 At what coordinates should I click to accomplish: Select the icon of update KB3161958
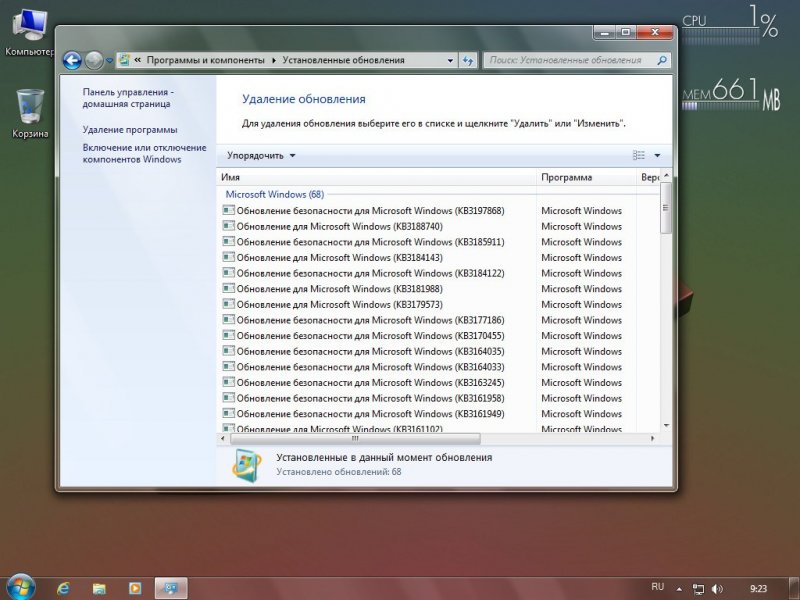[x=229, y=398]
